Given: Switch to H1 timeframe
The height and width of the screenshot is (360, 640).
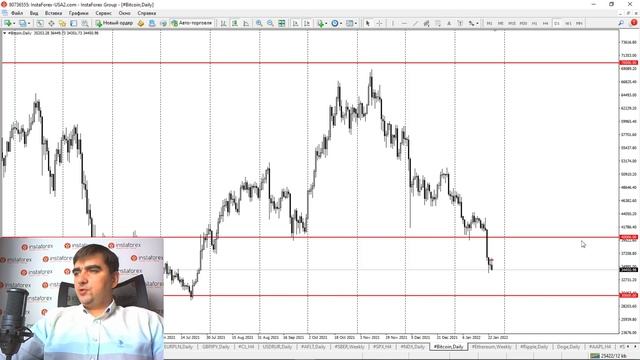Looking at the screenshot, I should pyautogui.click(x=534, y=23).
